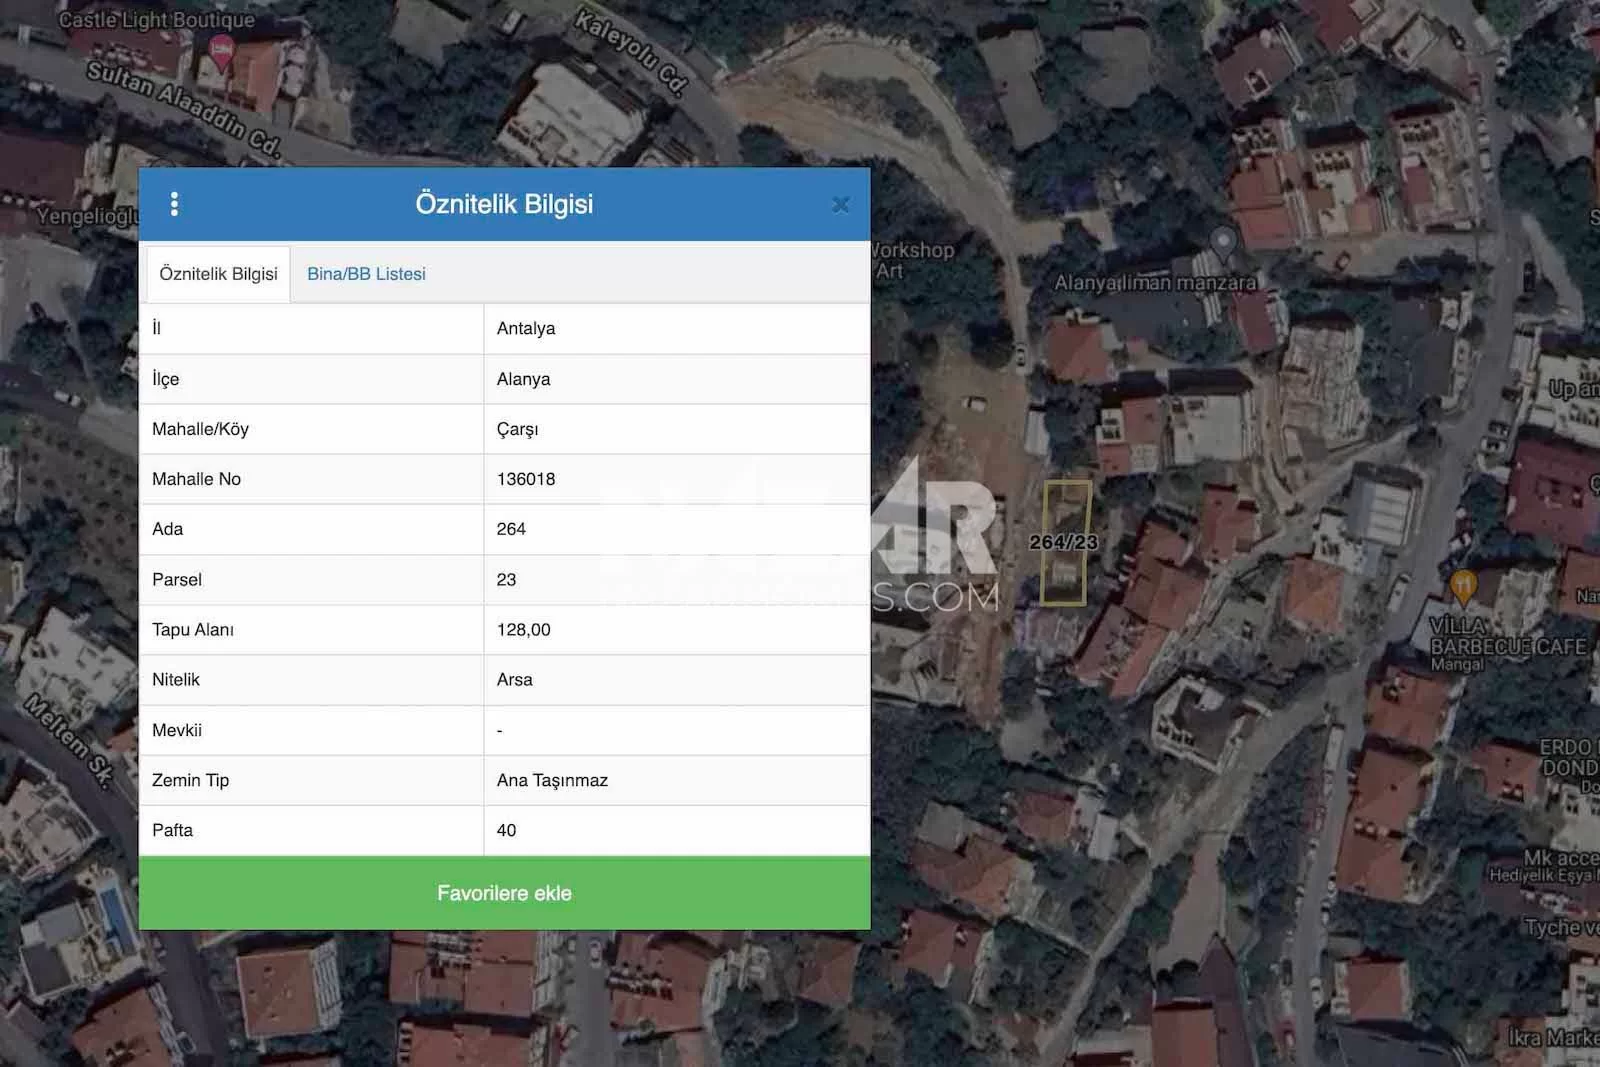This screenshot has width=1600, height=1067.
Task: Click the Kaleyolu Cd. street label
Action: pyautogui.click(x=631, y=52)
